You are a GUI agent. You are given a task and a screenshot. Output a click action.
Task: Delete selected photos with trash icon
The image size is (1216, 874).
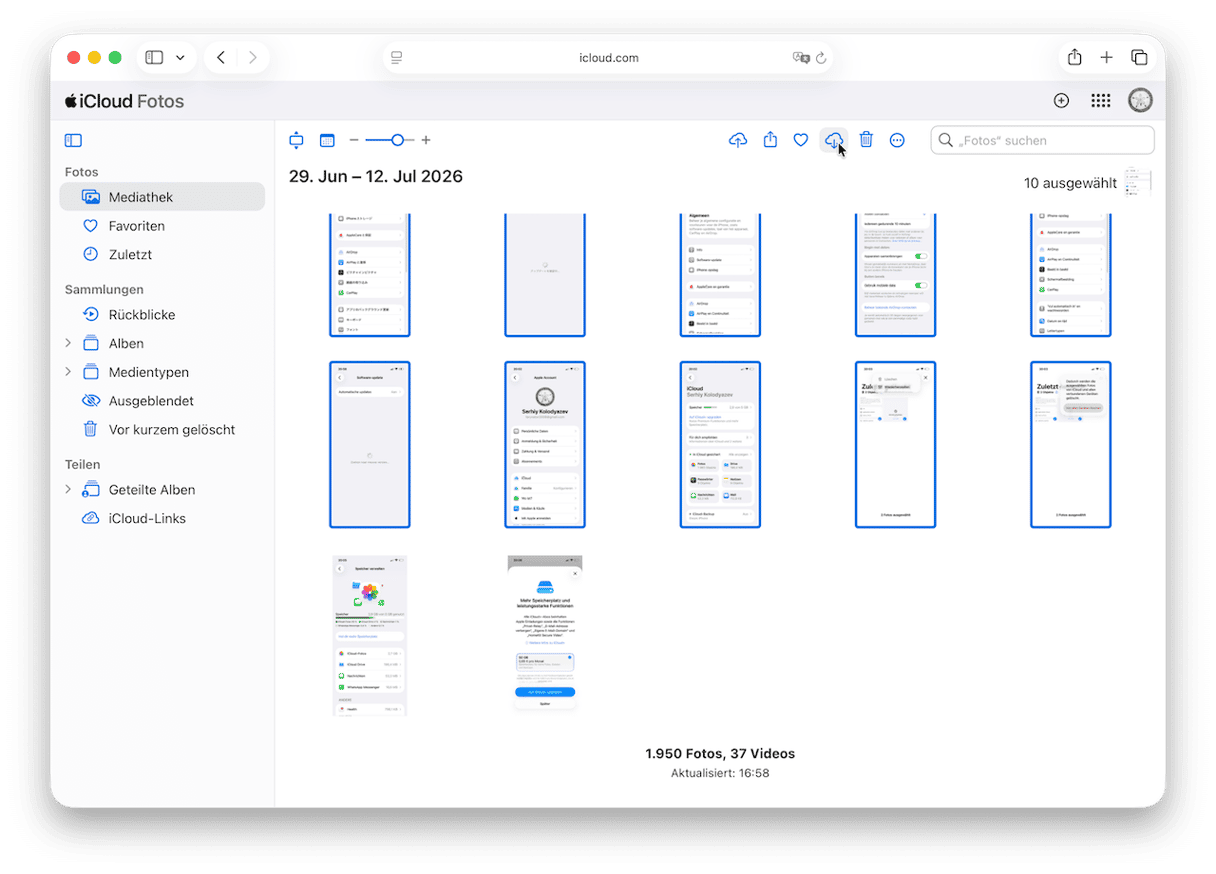866,141
